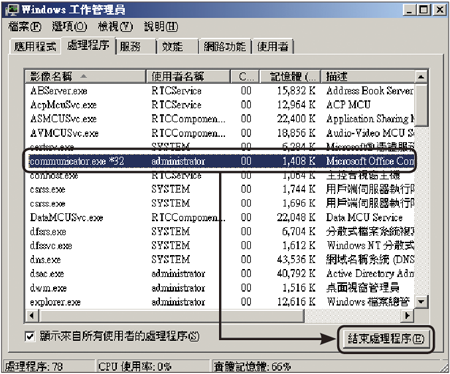
Task: Click the horizontal scrollbar right arrow
Action: [x=407, y=315]
